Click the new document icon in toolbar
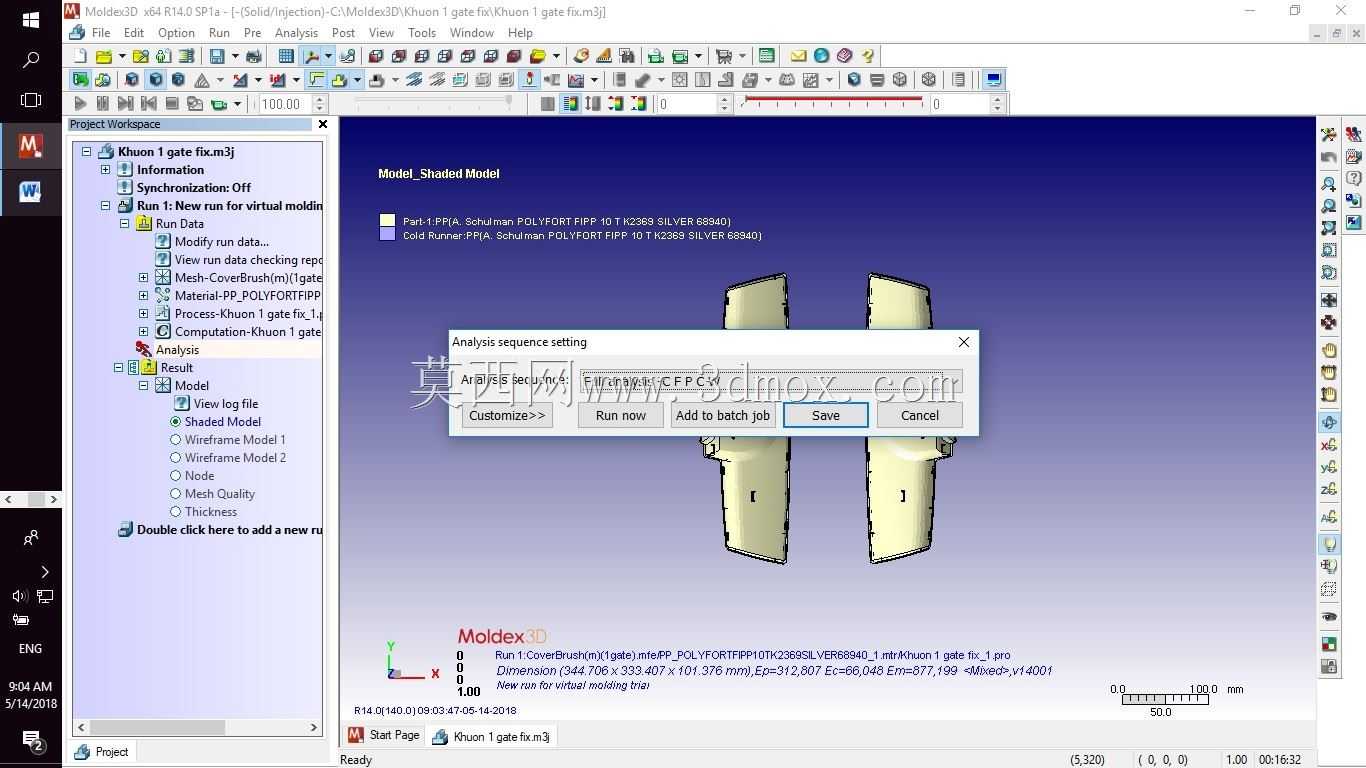 [80, 56]
